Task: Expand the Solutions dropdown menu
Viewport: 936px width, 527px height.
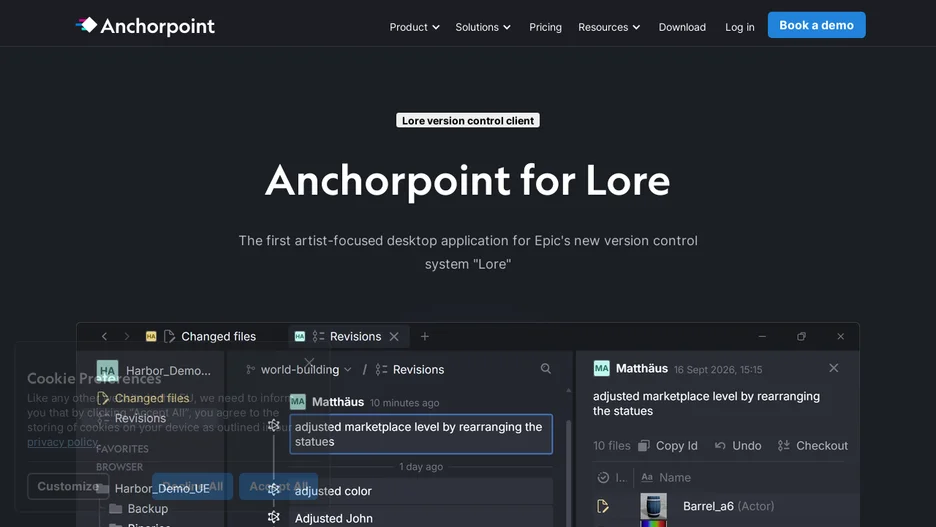Action: [483, 27]
